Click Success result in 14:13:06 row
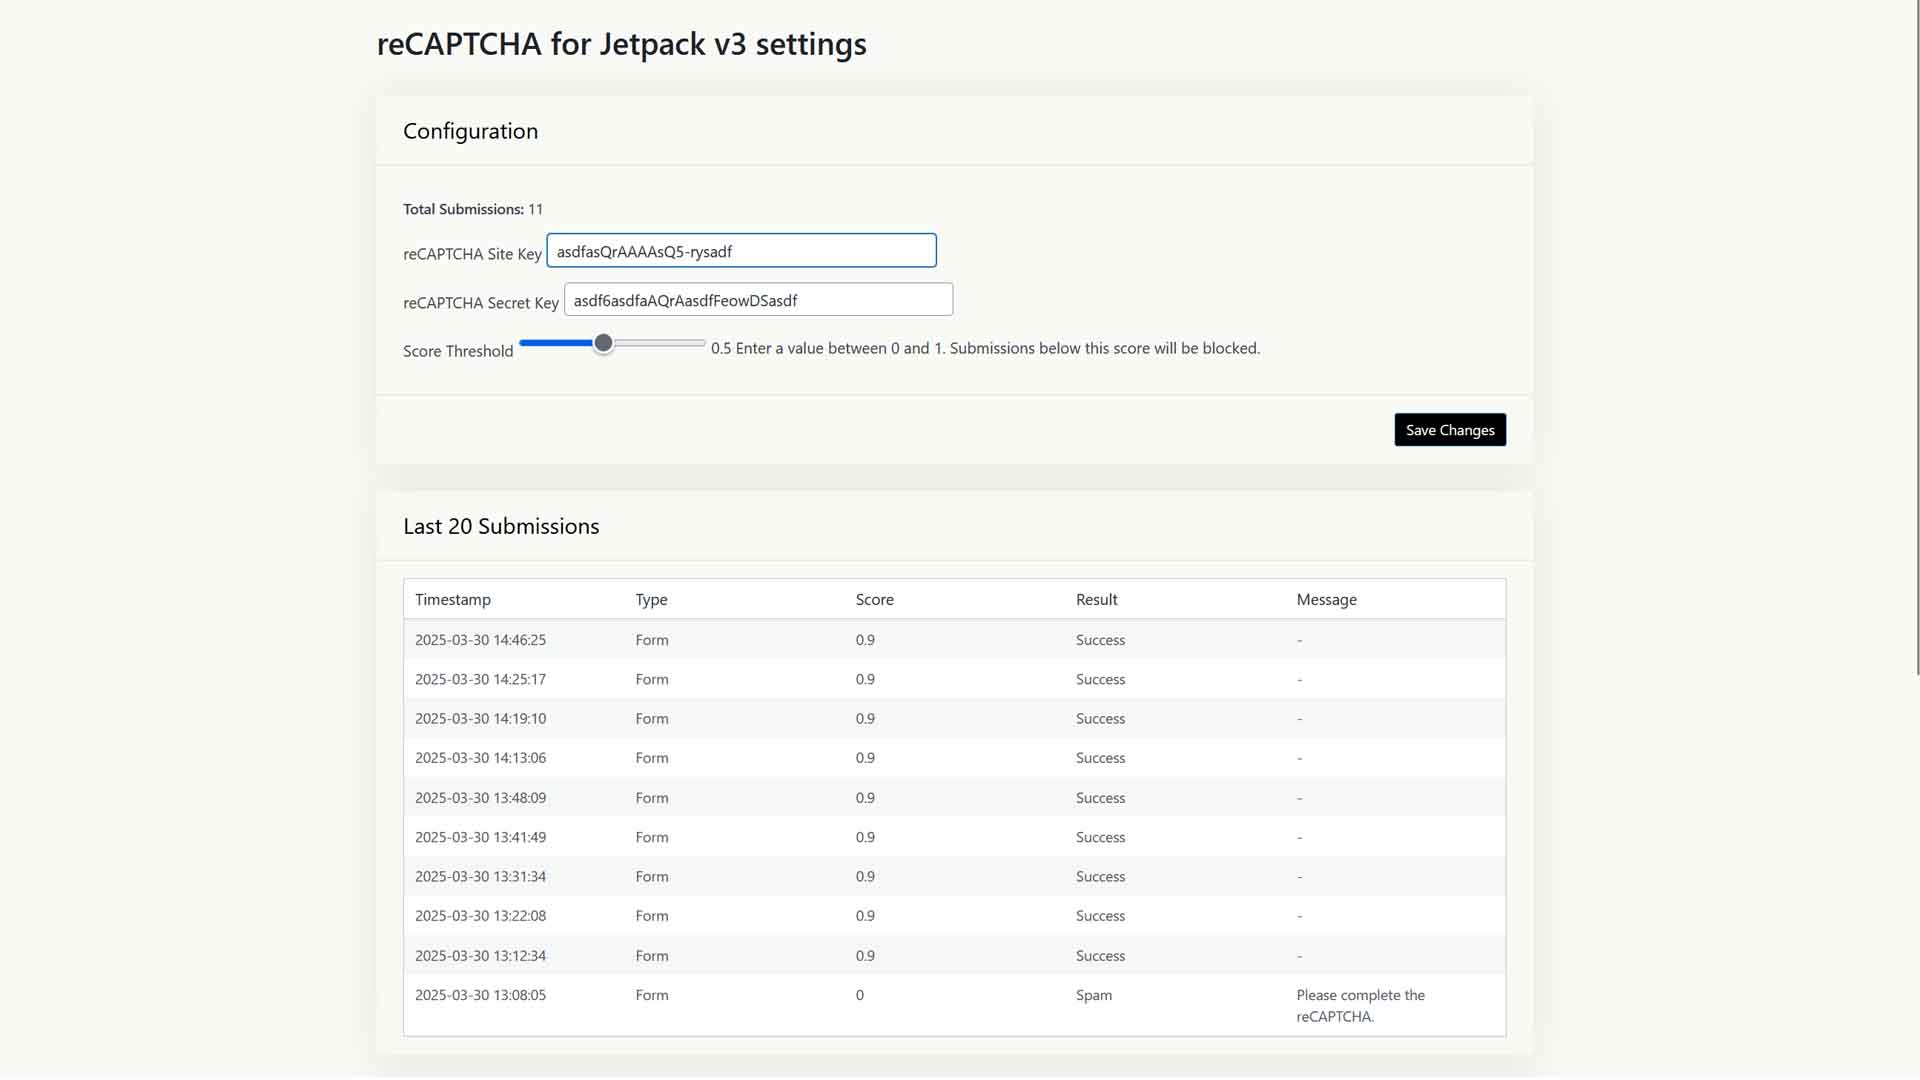Screen dimensions: 1920x1080 pos(1100,758)
